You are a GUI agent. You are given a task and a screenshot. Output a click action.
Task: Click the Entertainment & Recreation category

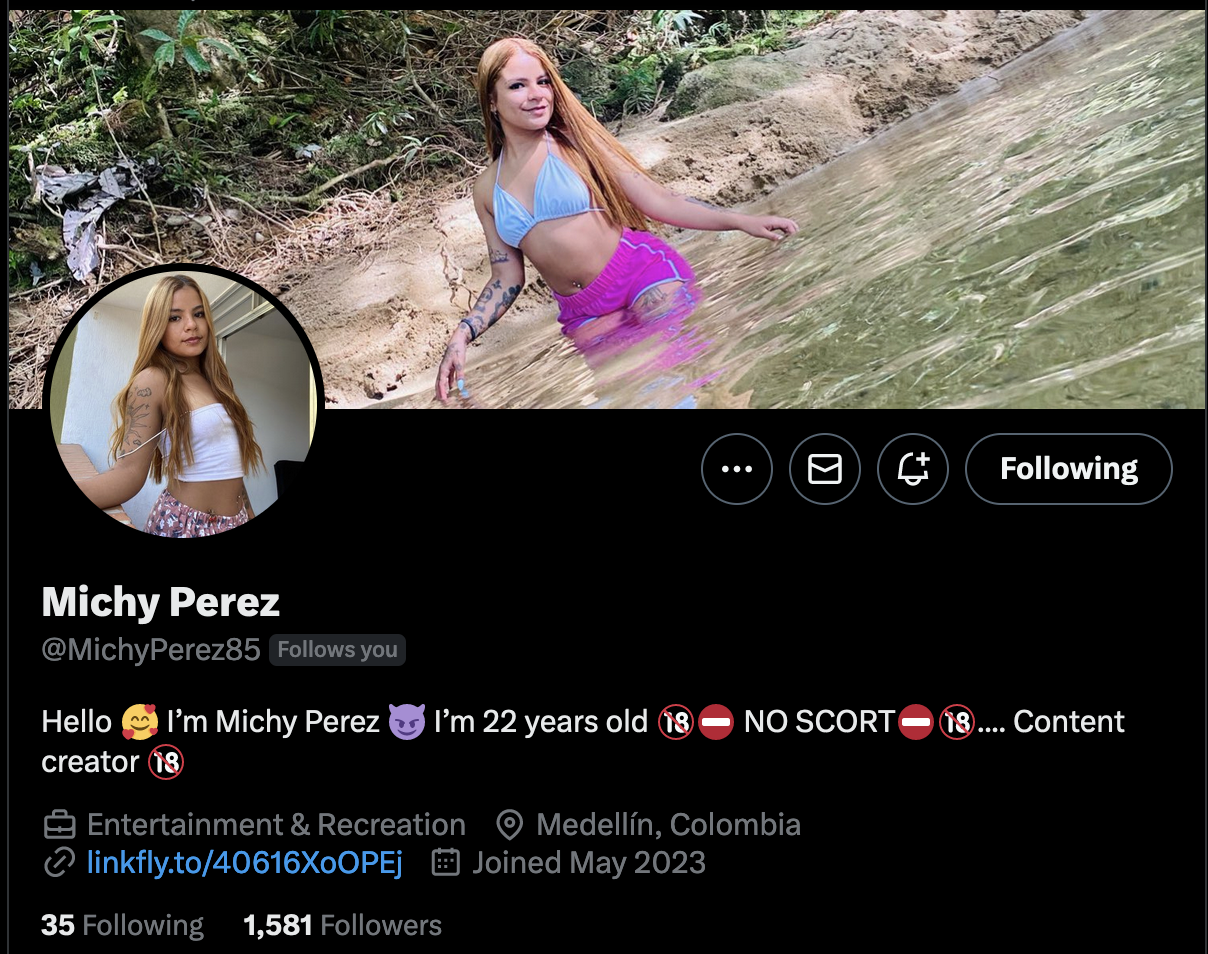(276, 824)
